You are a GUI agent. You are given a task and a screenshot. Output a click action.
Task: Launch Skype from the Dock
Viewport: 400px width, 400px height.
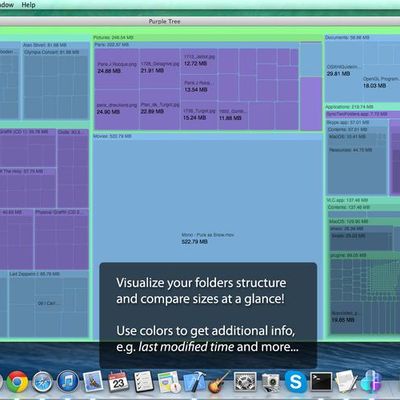tap(296, 381)
